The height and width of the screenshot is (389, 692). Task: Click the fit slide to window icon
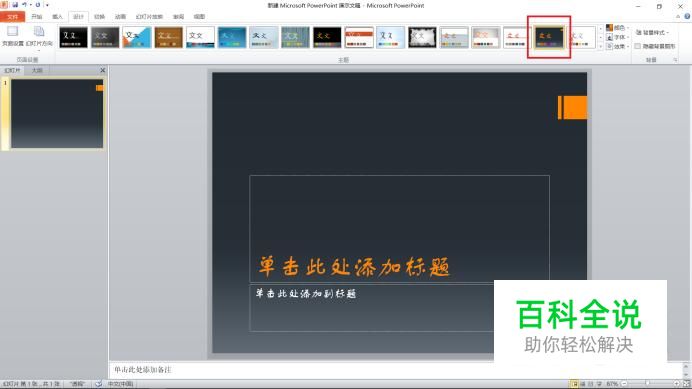pos(686,384)
